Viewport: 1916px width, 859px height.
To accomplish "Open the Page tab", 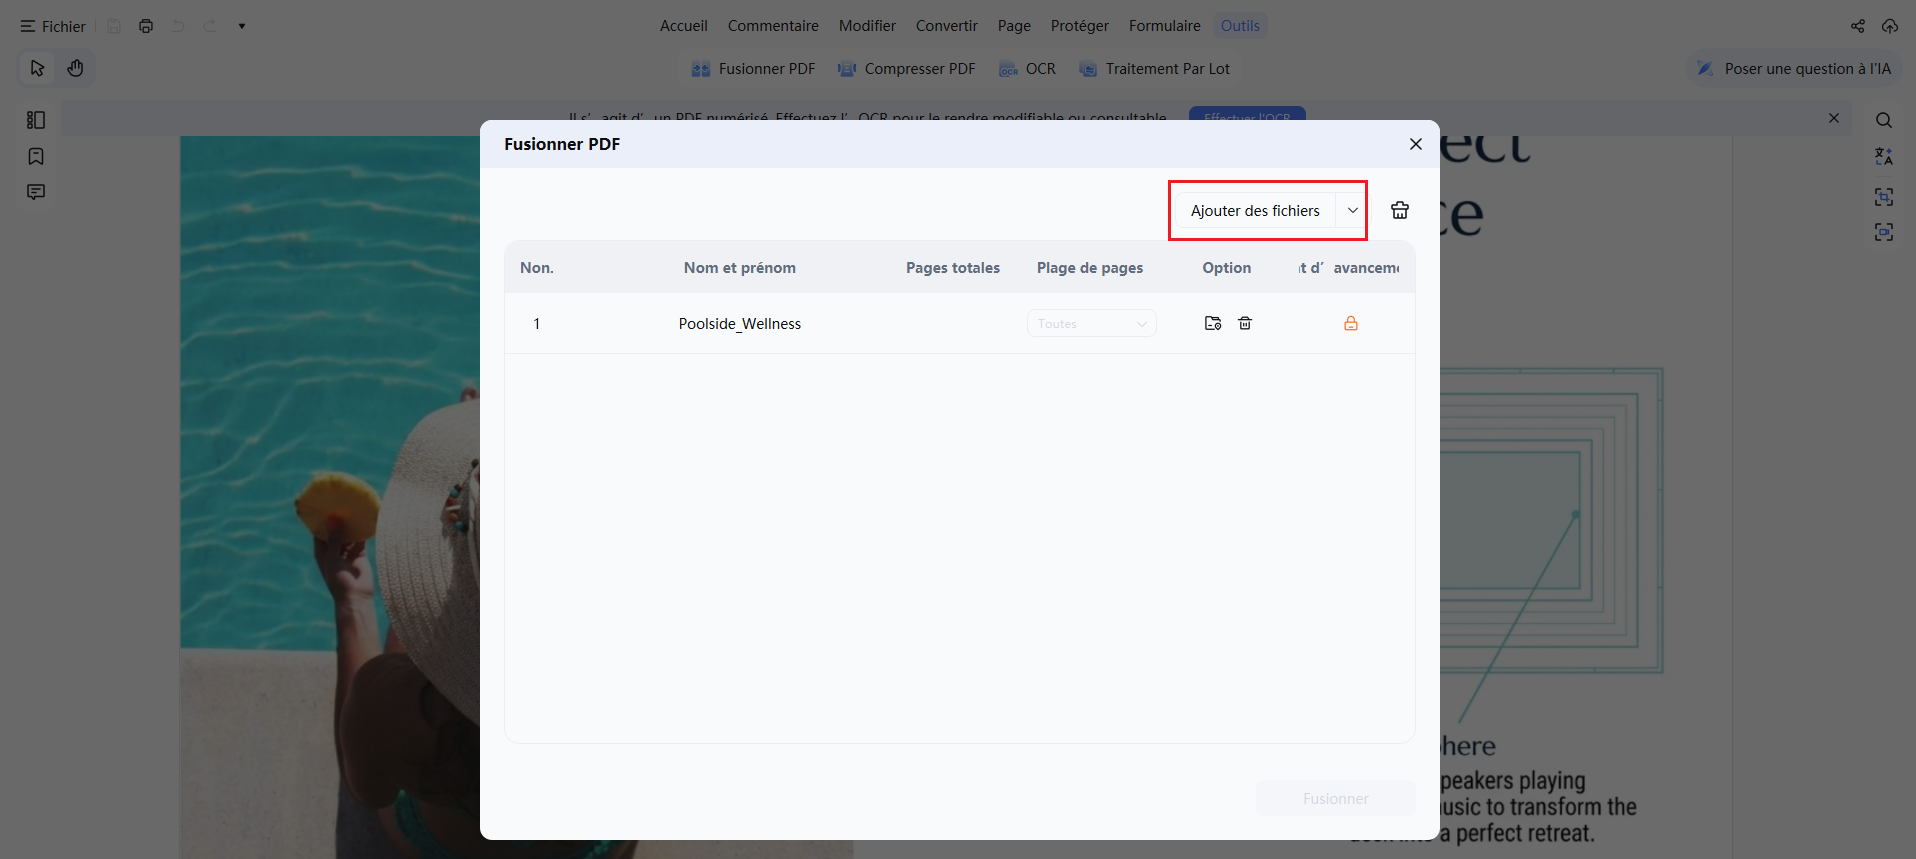I will [1014, 26].
